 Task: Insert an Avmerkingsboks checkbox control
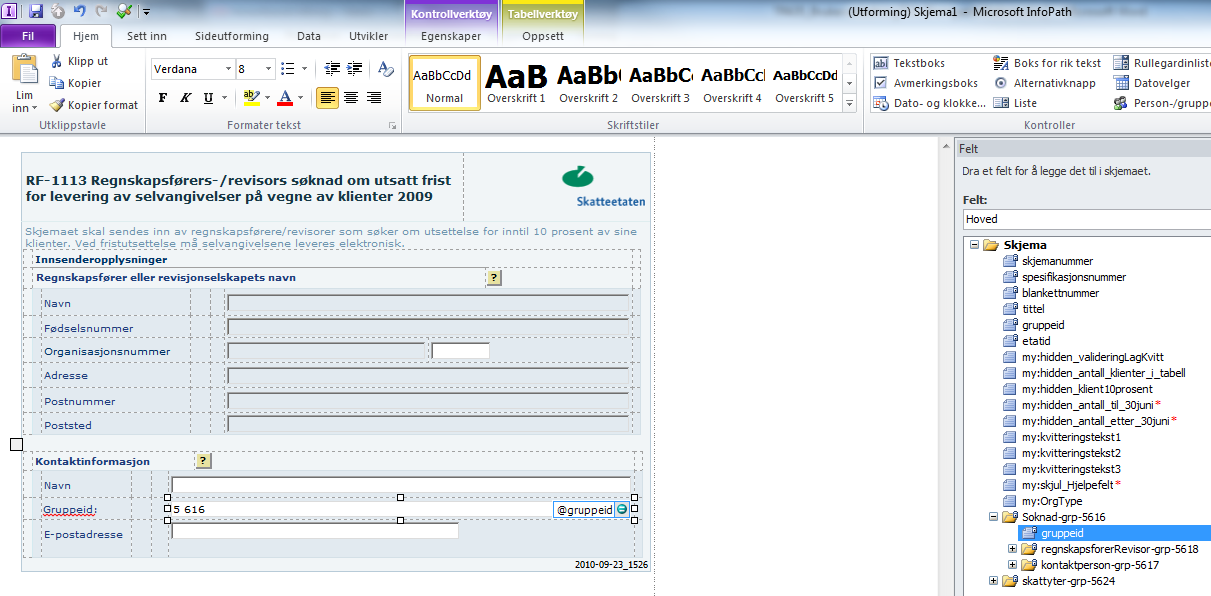pos(925,83)
